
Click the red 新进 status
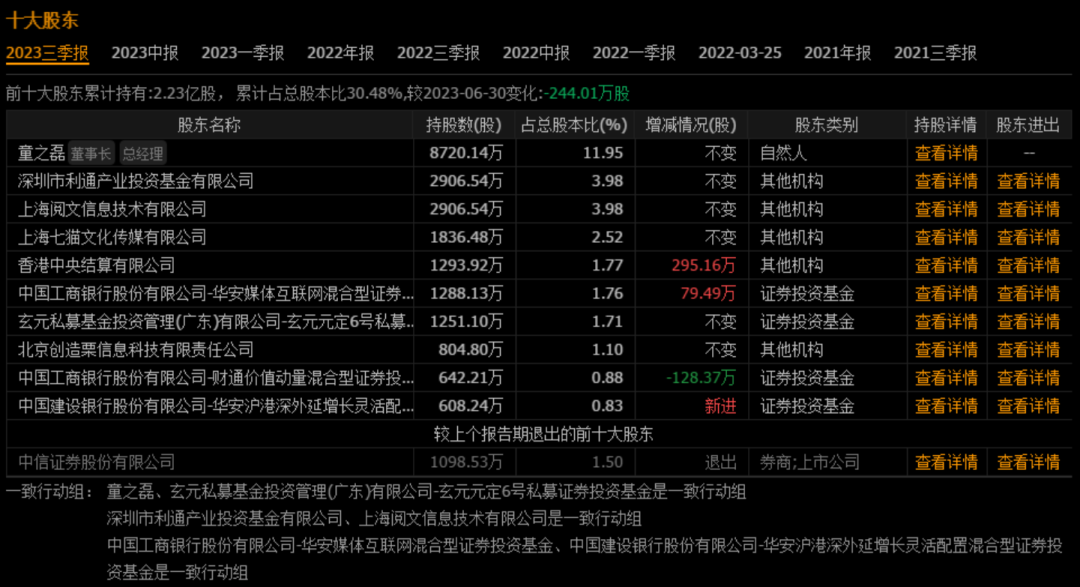720,406
